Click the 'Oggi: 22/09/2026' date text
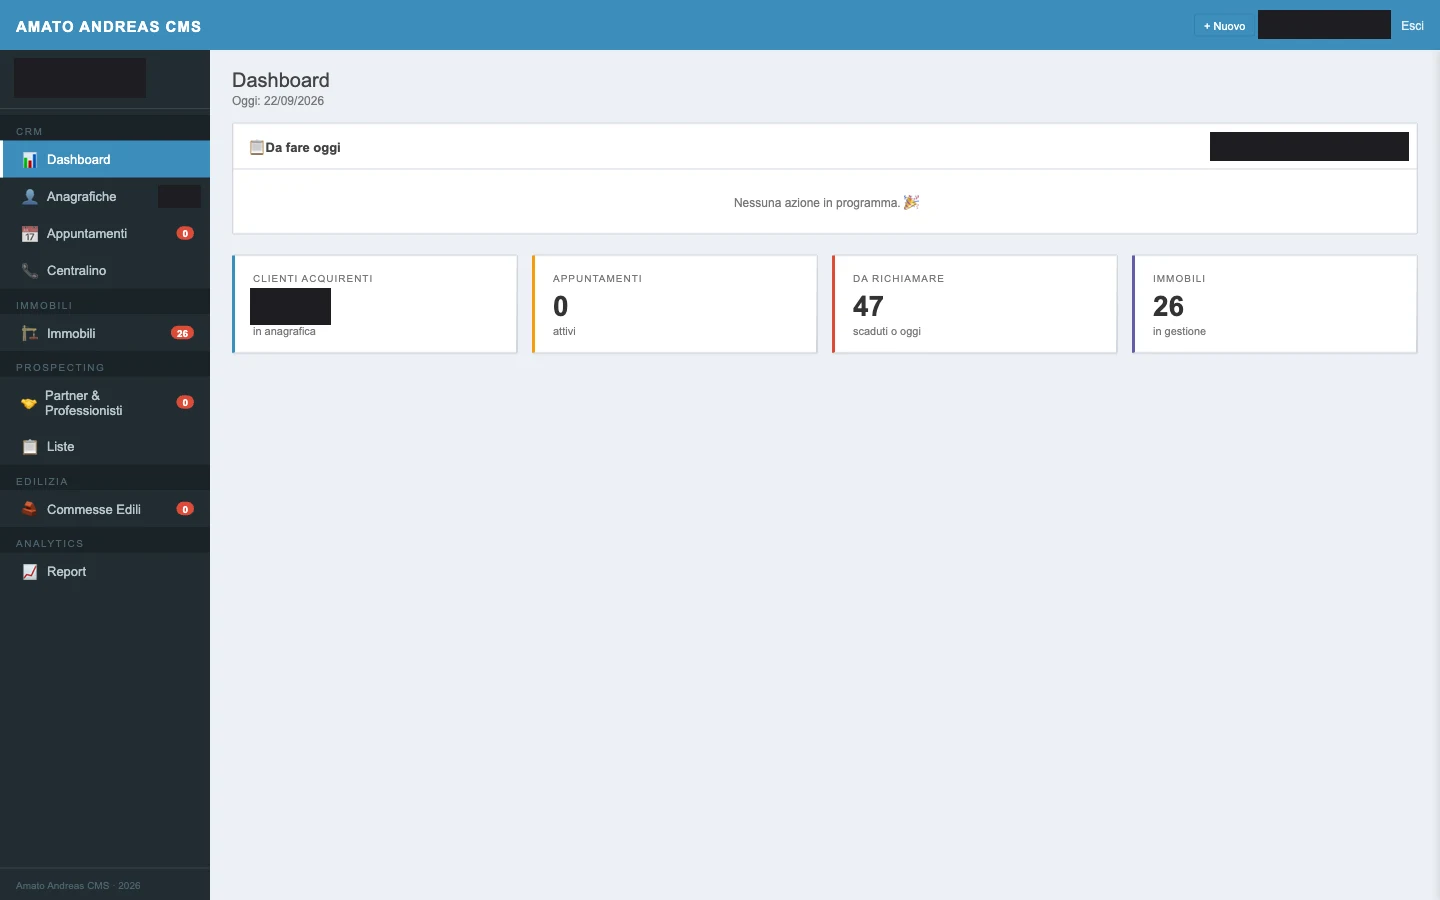 point(278,101)
